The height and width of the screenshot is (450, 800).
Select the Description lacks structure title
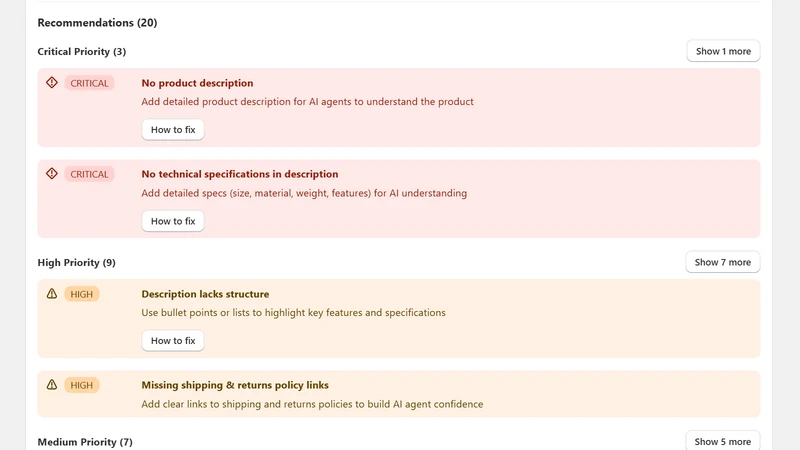tap(205, 294)
